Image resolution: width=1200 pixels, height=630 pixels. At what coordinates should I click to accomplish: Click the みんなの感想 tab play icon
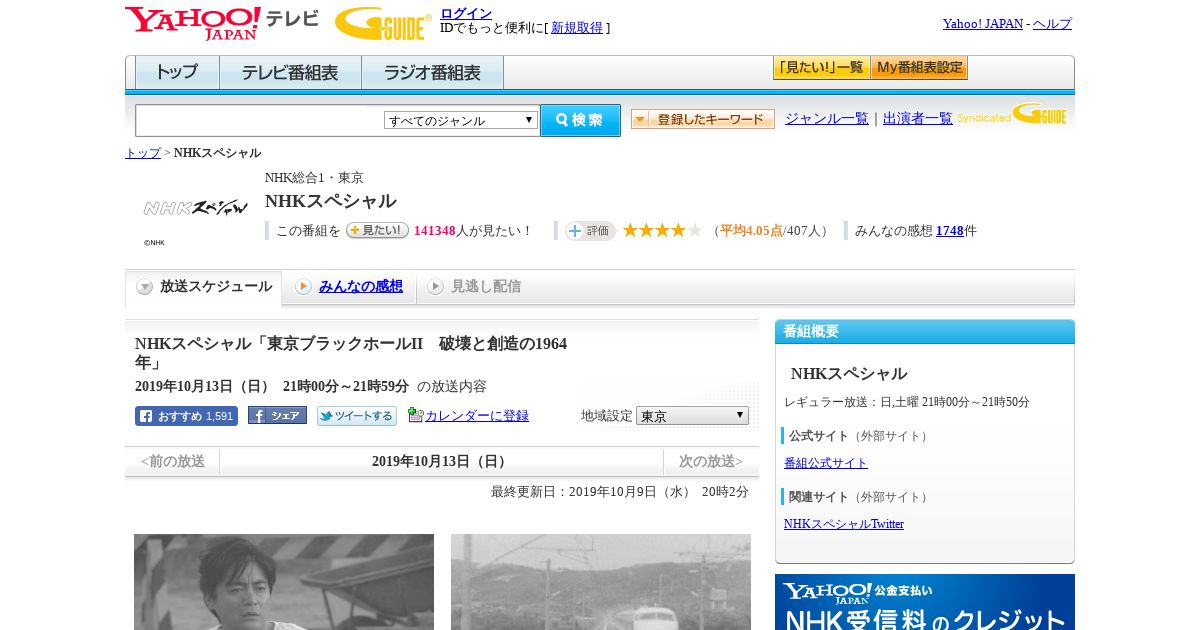(303, 287)
